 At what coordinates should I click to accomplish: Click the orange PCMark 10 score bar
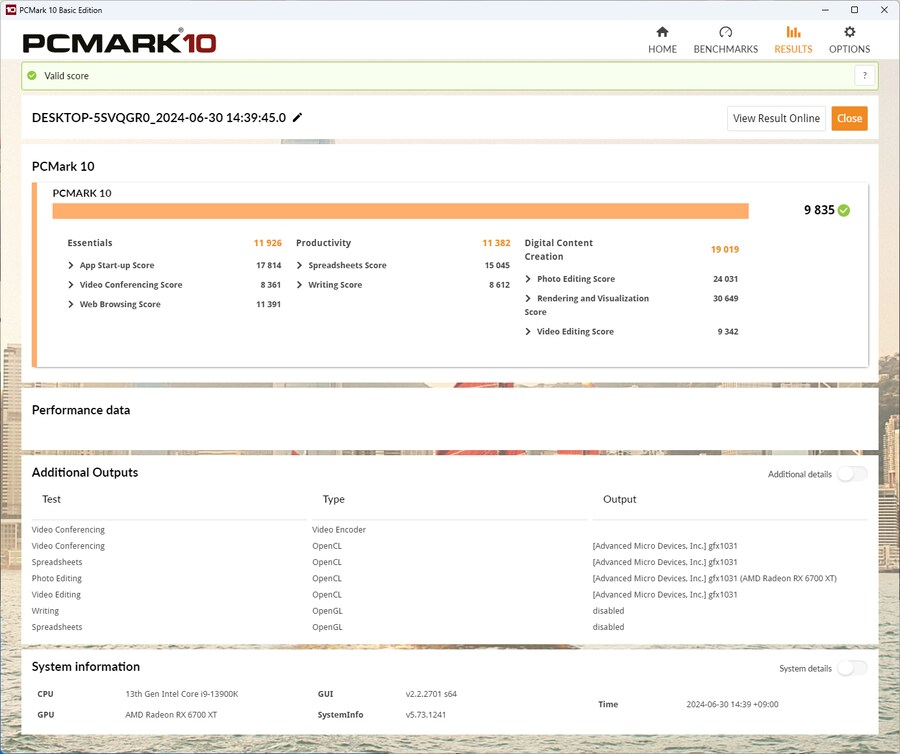(x=400, y=211)
